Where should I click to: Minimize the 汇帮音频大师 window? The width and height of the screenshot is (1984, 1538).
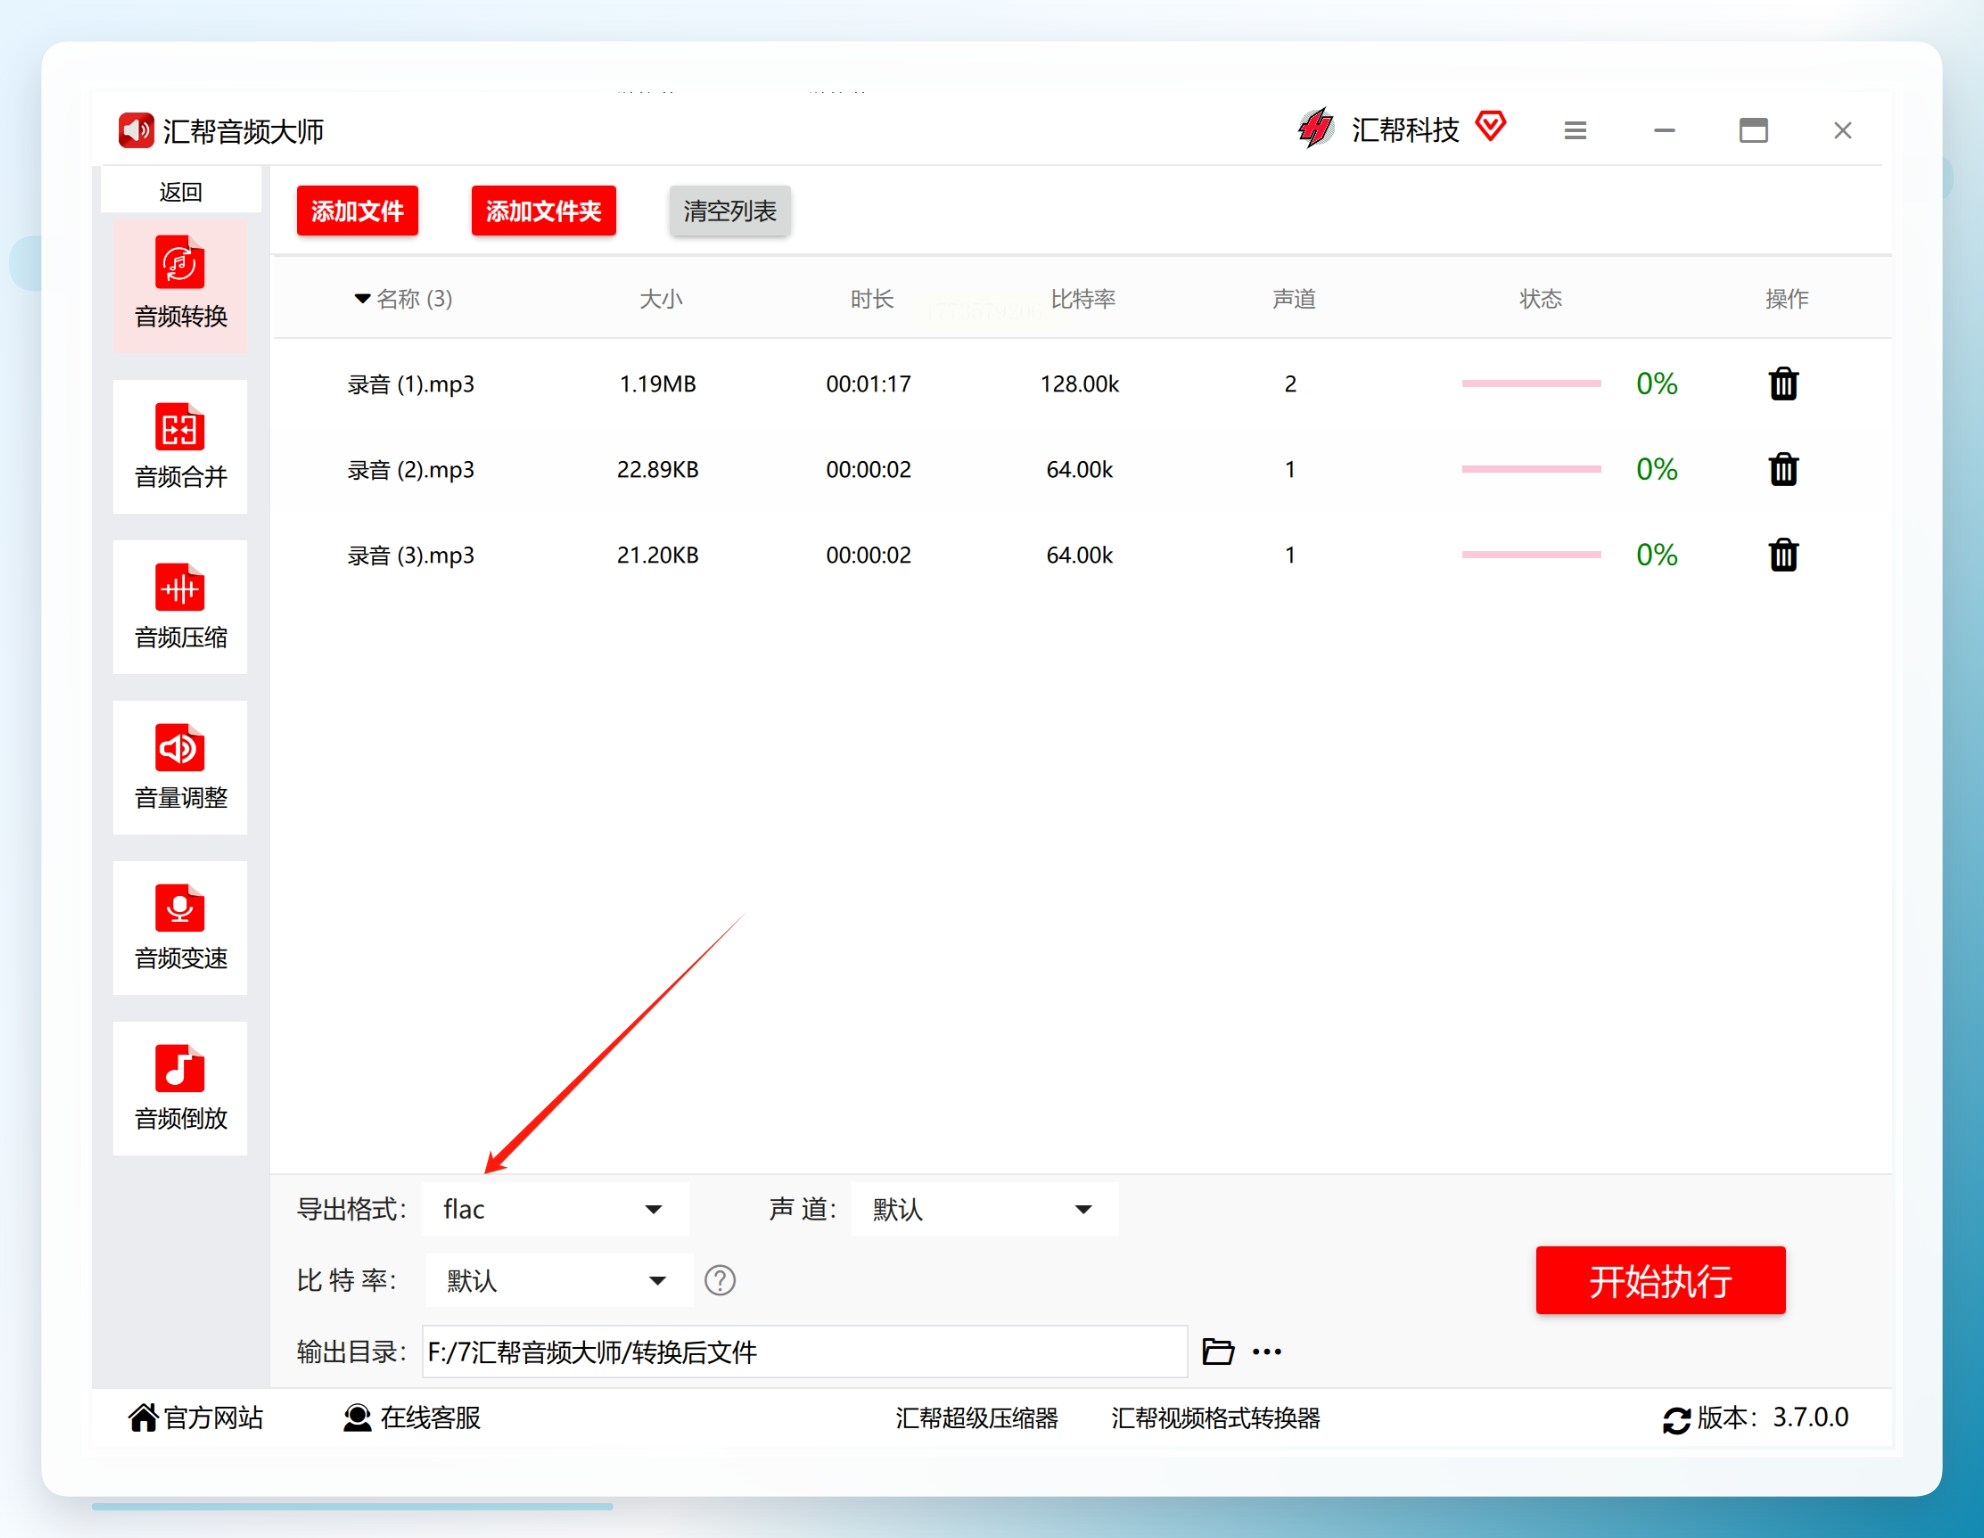click(x=1664, y=130)
